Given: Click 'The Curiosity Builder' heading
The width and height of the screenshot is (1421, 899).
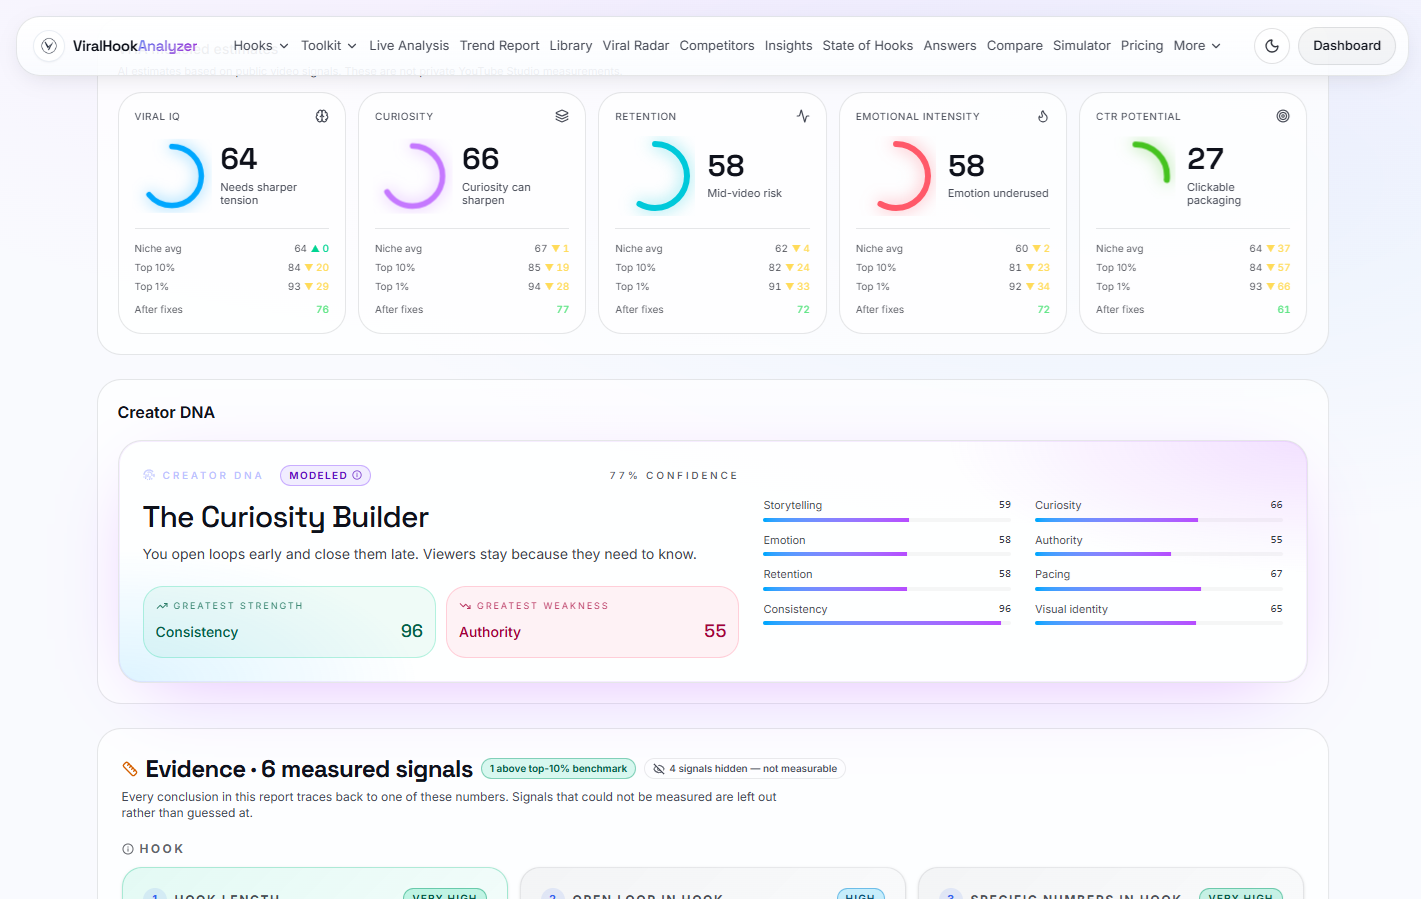Looking at the screenshot, I should [286, 517].
